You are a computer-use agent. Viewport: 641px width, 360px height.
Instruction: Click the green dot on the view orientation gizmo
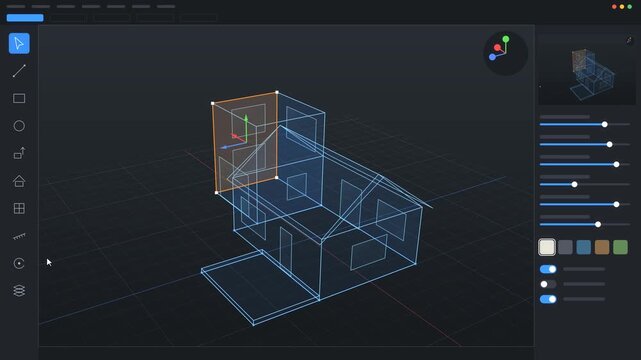tap(506, 39)
